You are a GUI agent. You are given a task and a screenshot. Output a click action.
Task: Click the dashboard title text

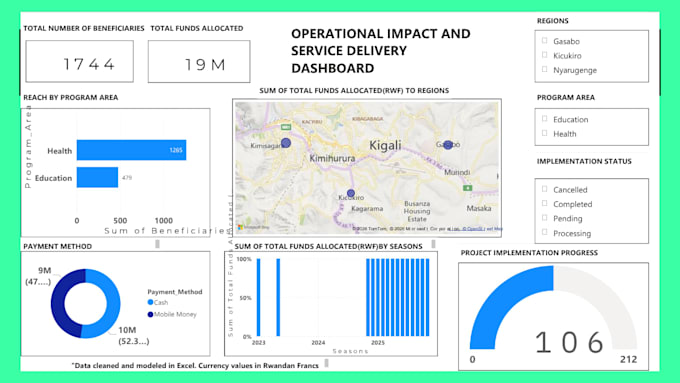(380, 51)
